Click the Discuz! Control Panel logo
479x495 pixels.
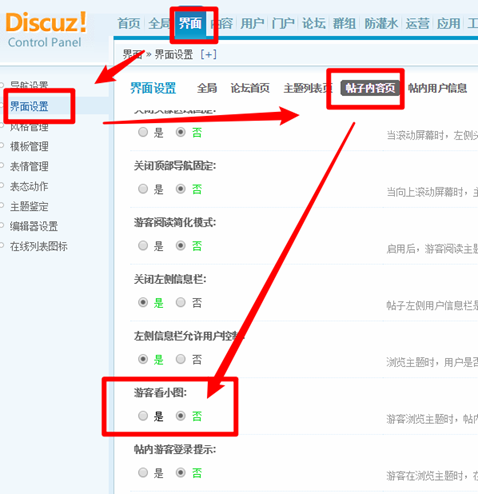click(46, 30)
